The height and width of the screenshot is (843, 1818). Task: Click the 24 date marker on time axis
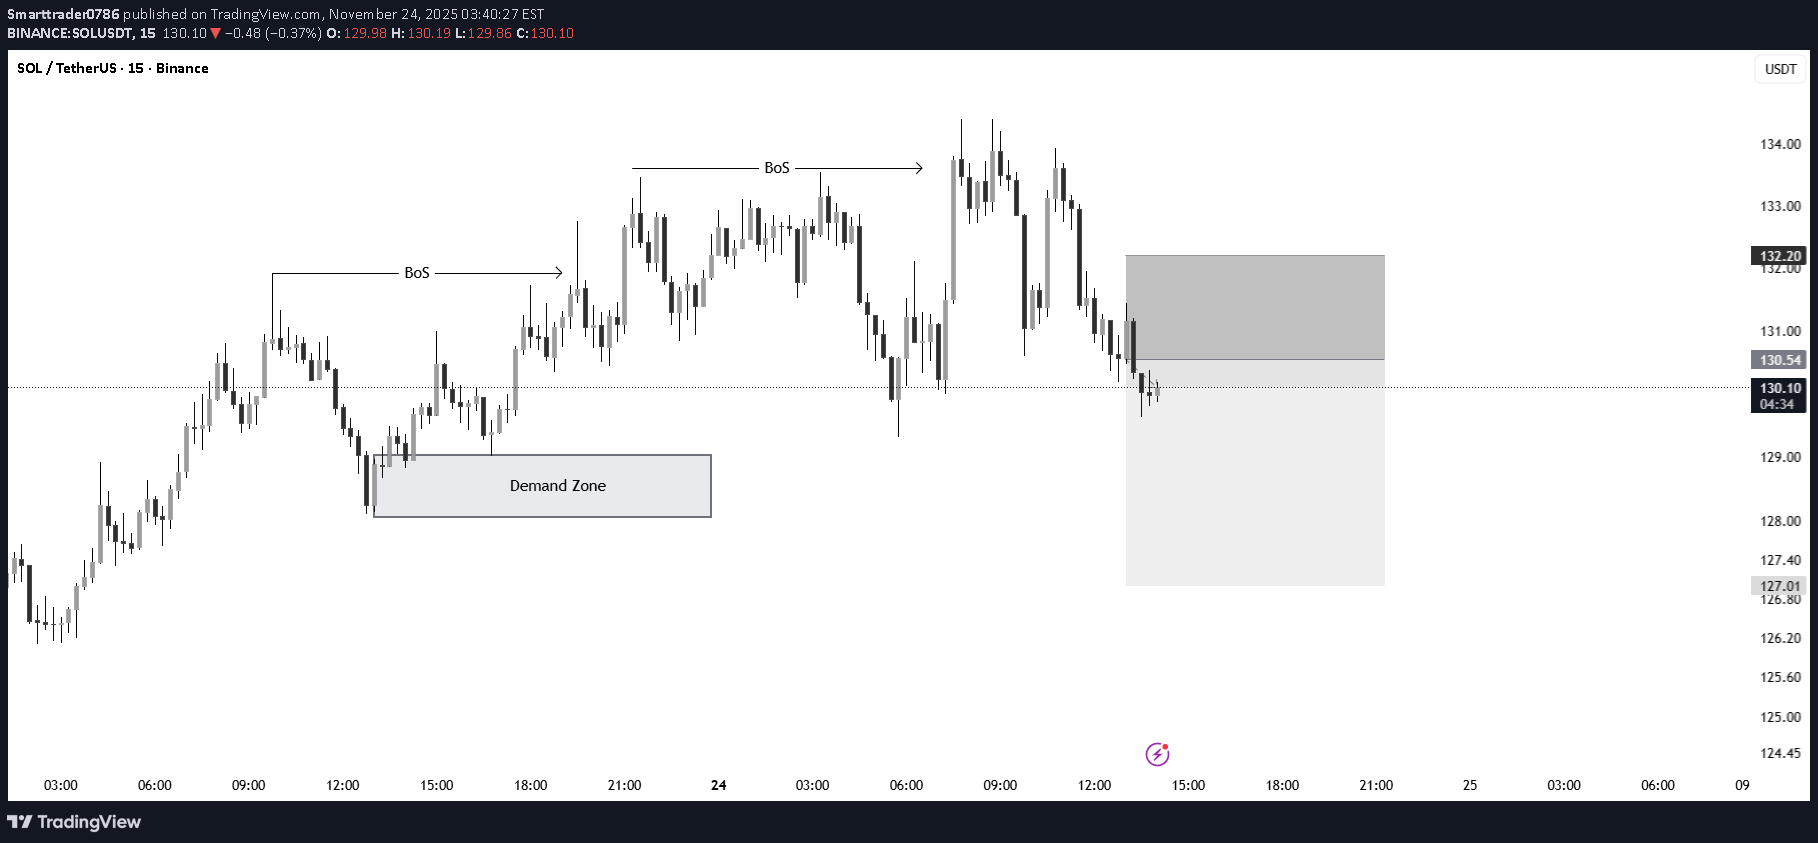718,785
